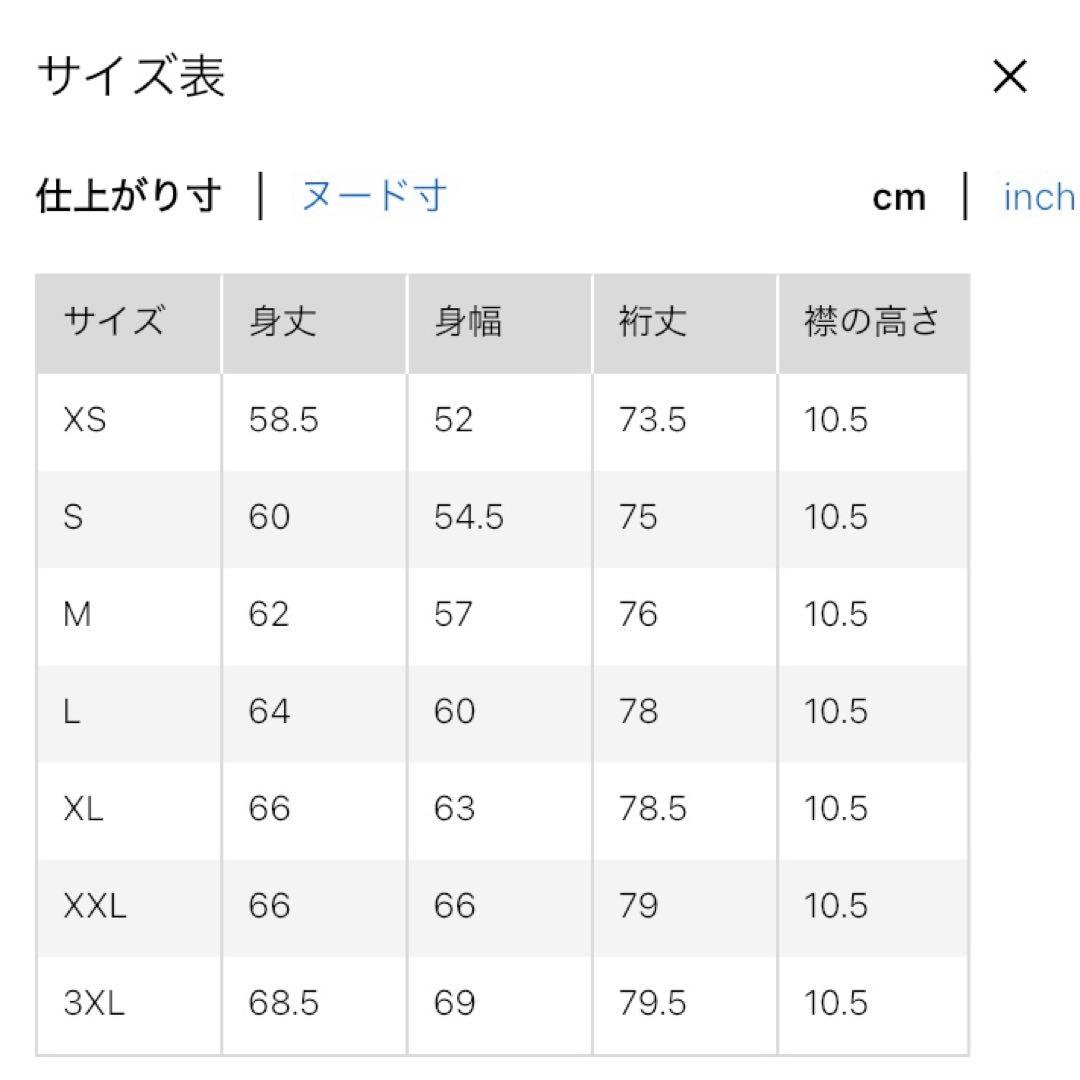This screenshot has height=1080, width=1080.
Task: Click the 襟の高さ column header
Action: click(872, 323)
